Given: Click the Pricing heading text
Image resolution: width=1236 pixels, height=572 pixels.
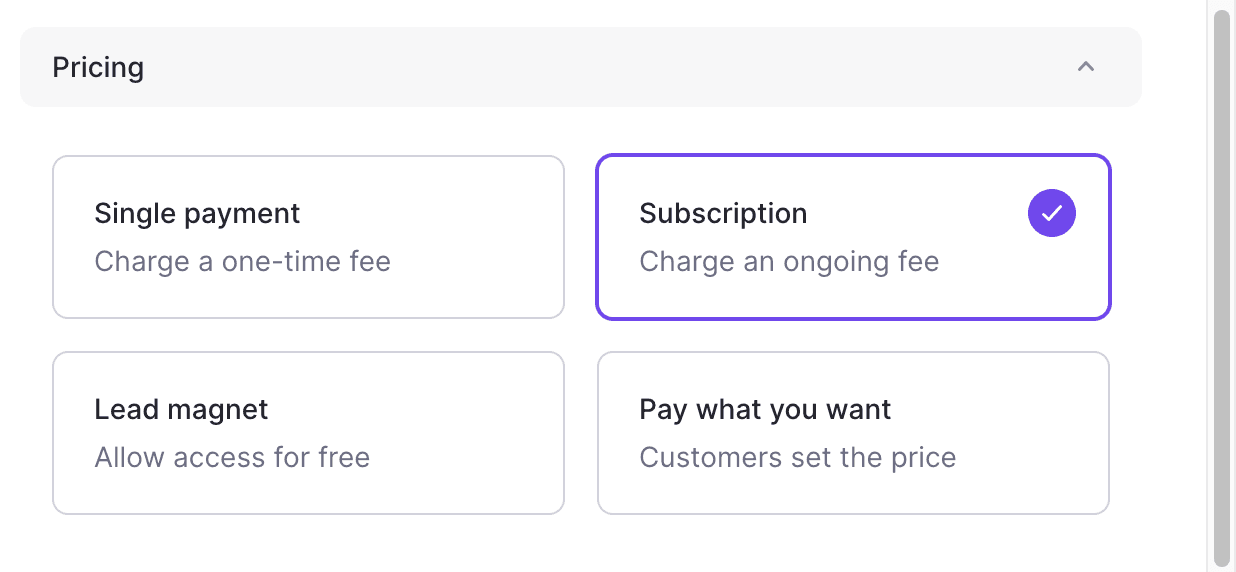Looking at the screenshot, I should 98,67.
